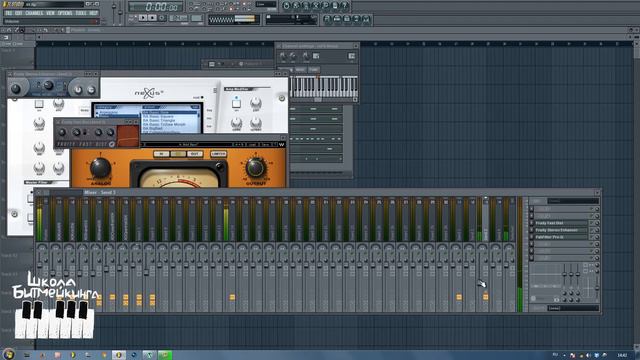This screenshot has width=640, height=360.
Task: Toggle enable switch for Fruity Fast Dist slot
Action: pos(531,223)
